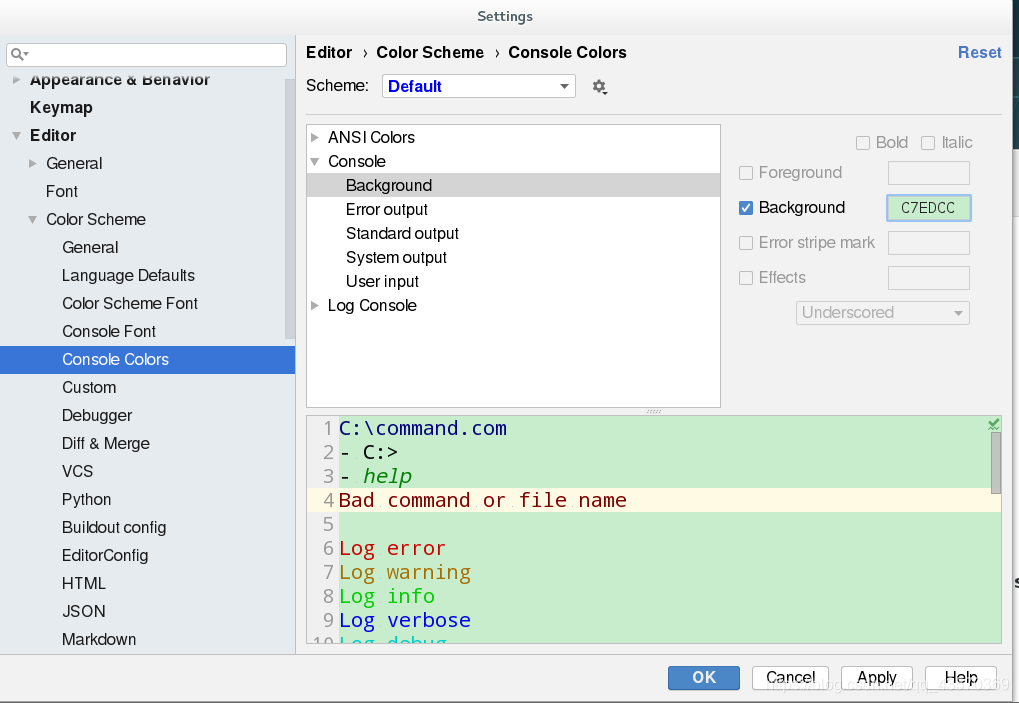The image size is (1019, 703).
Task: Expand the General section under Editor
Action: pos(33,164)
